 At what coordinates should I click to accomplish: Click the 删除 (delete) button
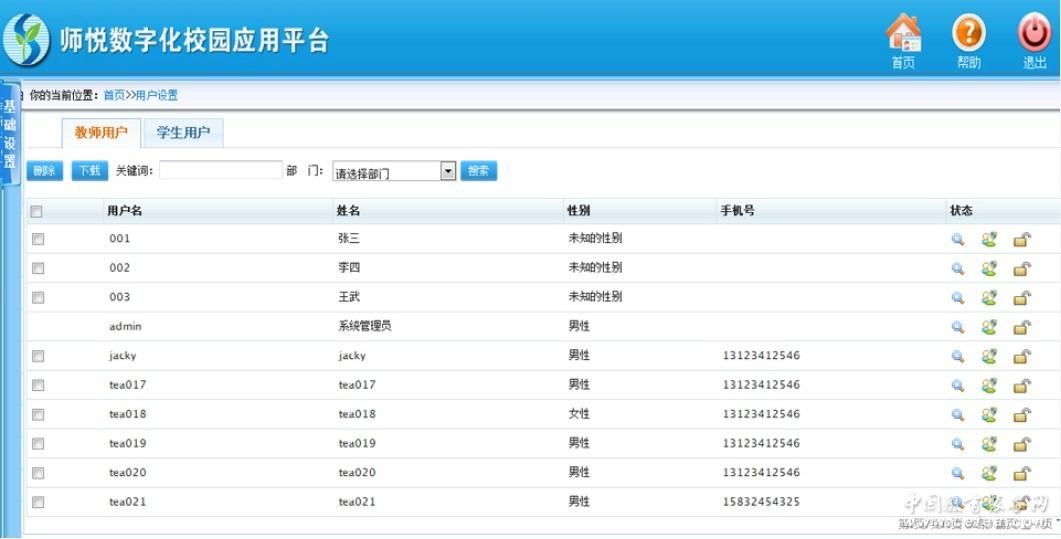coord(44,171)
